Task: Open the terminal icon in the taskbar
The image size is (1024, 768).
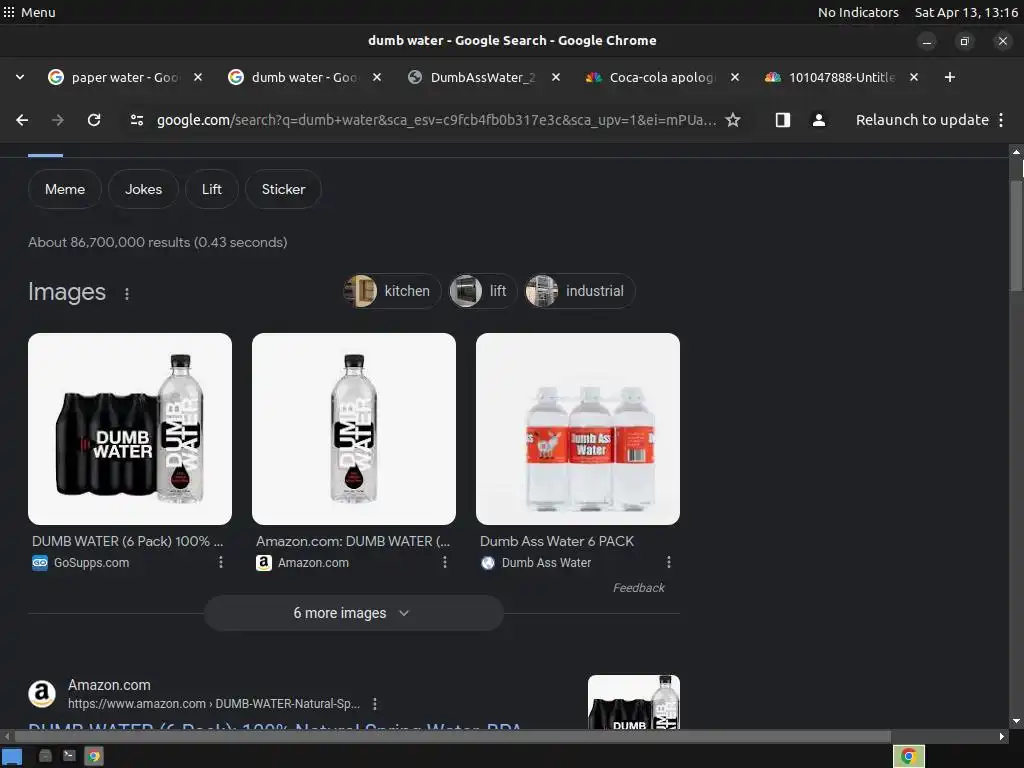Action: click(69, 756)
